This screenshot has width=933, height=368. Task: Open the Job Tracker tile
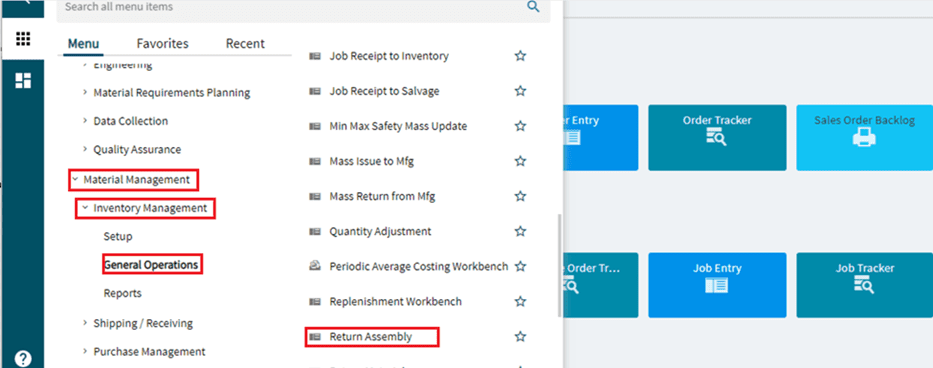coord(865,285)
